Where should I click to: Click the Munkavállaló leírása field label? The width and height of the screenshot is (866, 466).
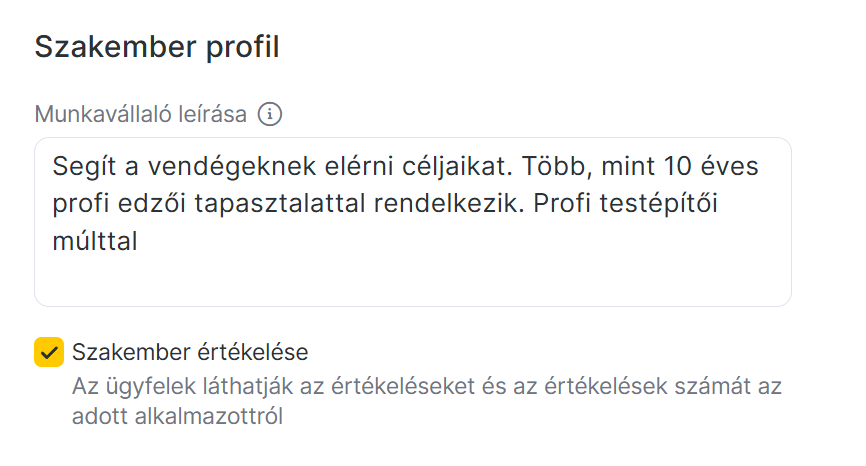(x=141, y=114)
